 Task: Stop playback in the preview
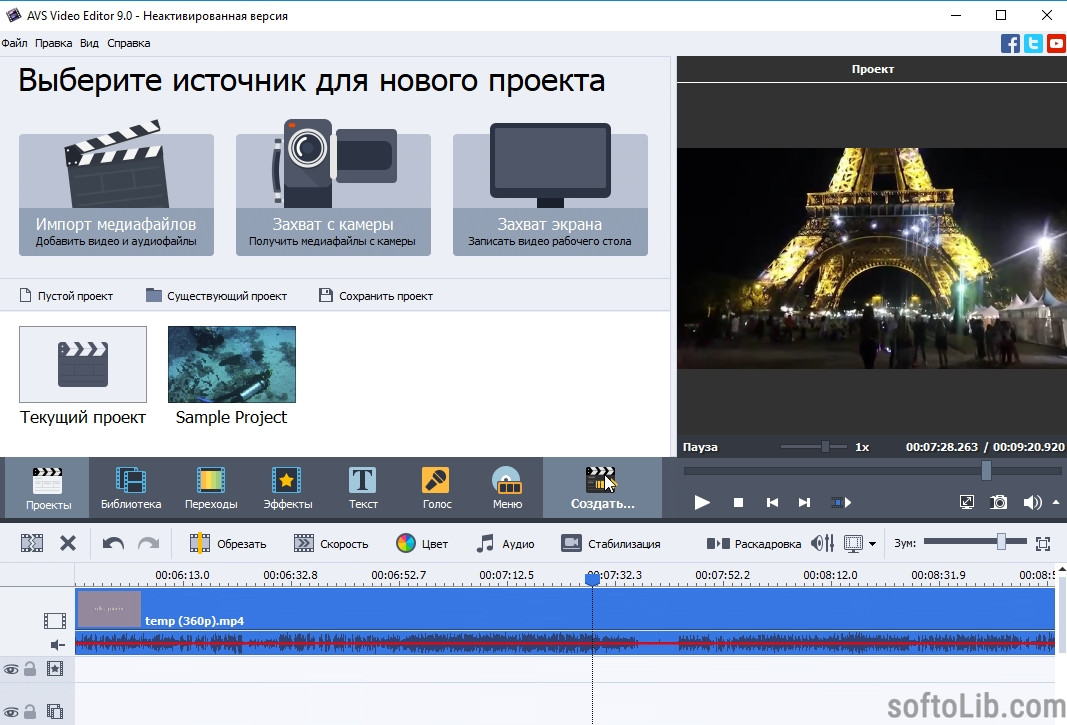738,502
